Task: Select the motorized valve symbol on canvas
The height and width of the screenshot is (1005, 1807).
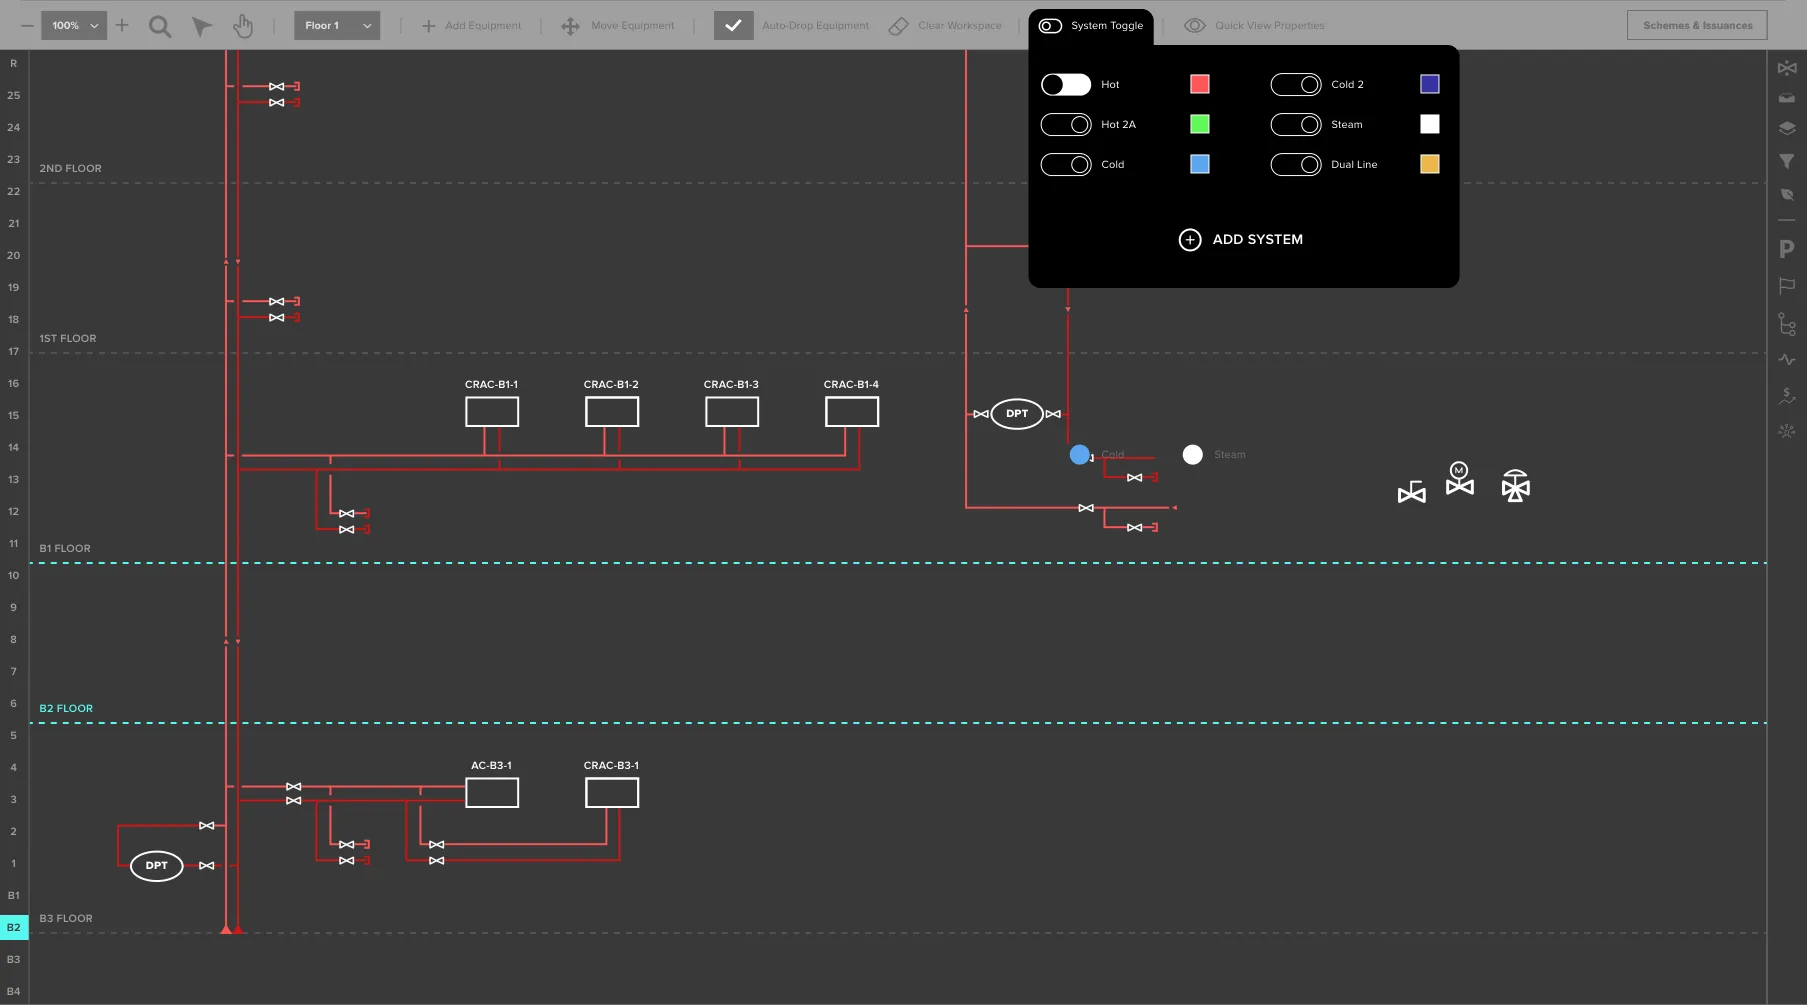Action: coord(1460,478)
